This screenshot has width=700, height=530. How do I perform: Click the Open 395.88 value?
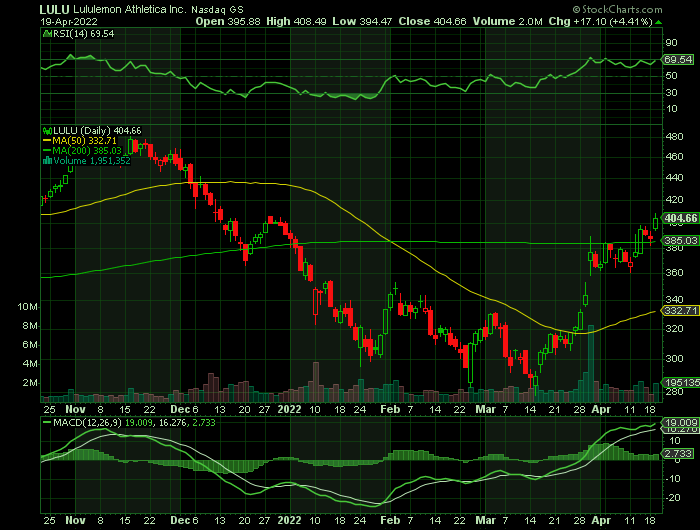point(228,21)
